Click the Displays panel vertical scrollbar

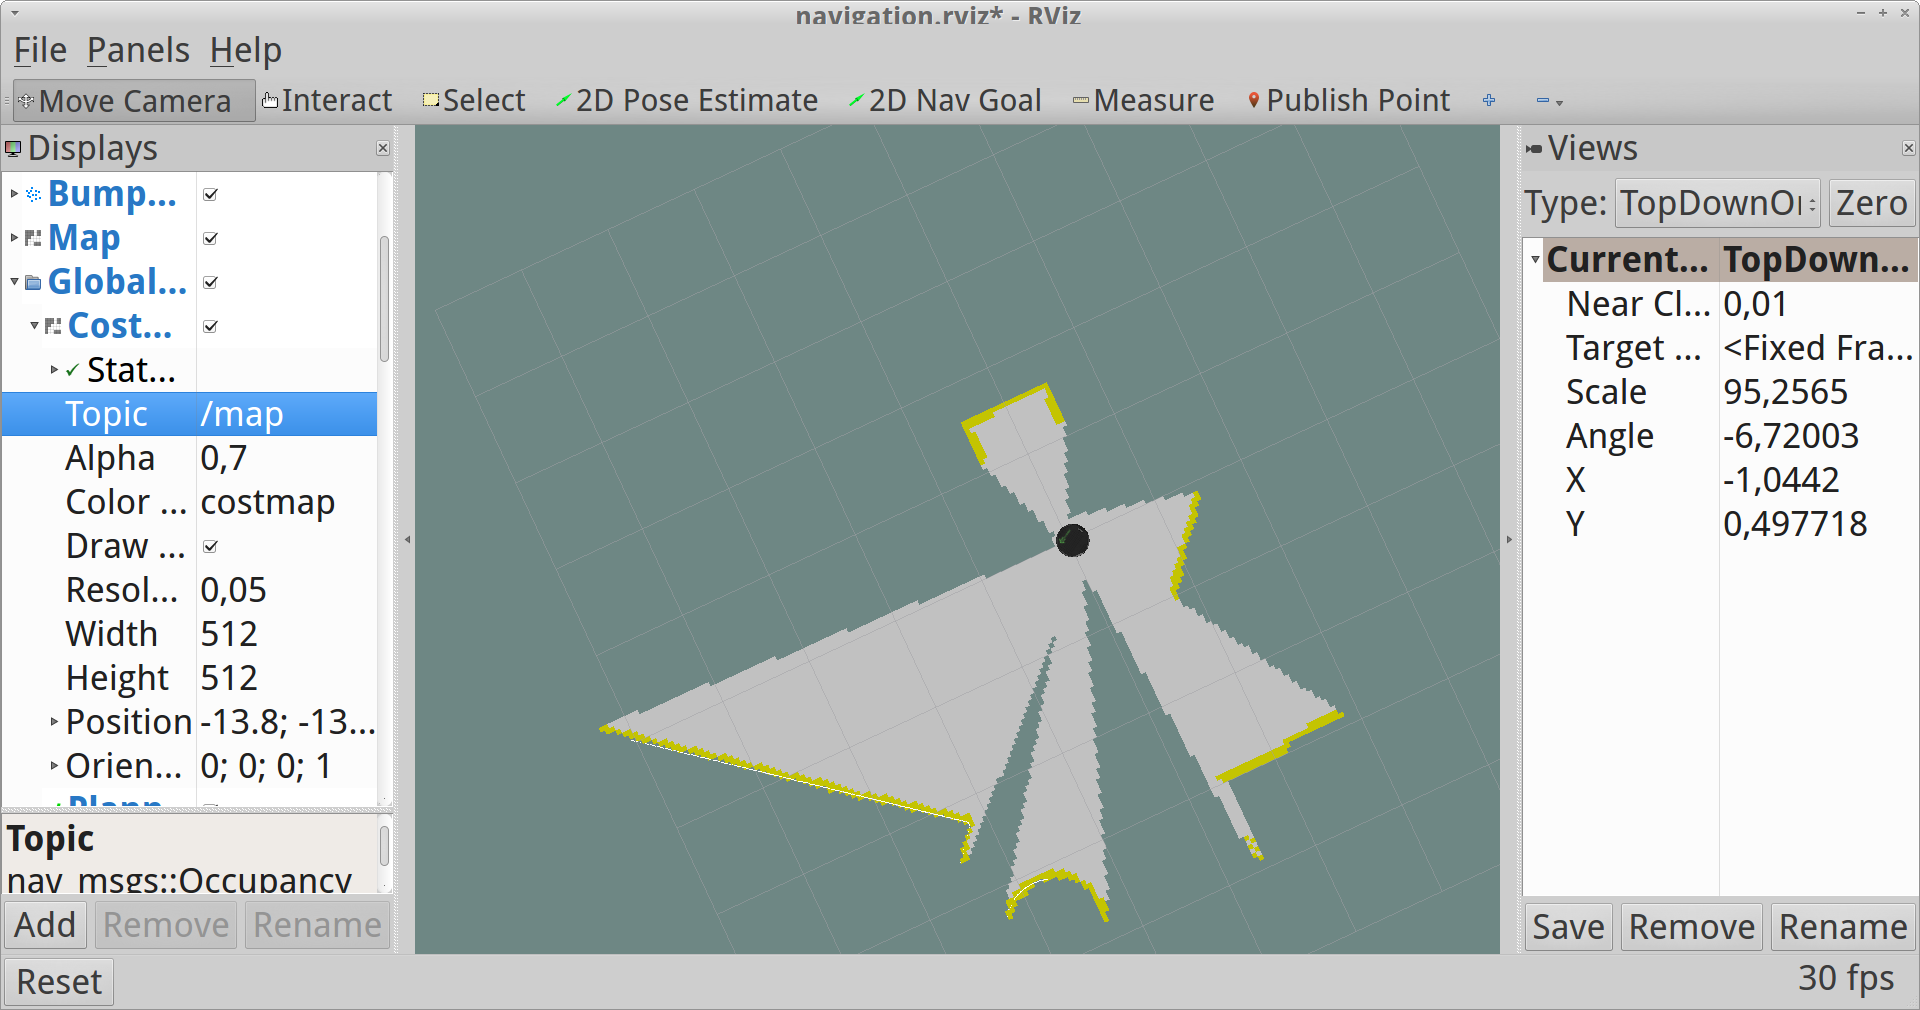(x=384, y=300)
